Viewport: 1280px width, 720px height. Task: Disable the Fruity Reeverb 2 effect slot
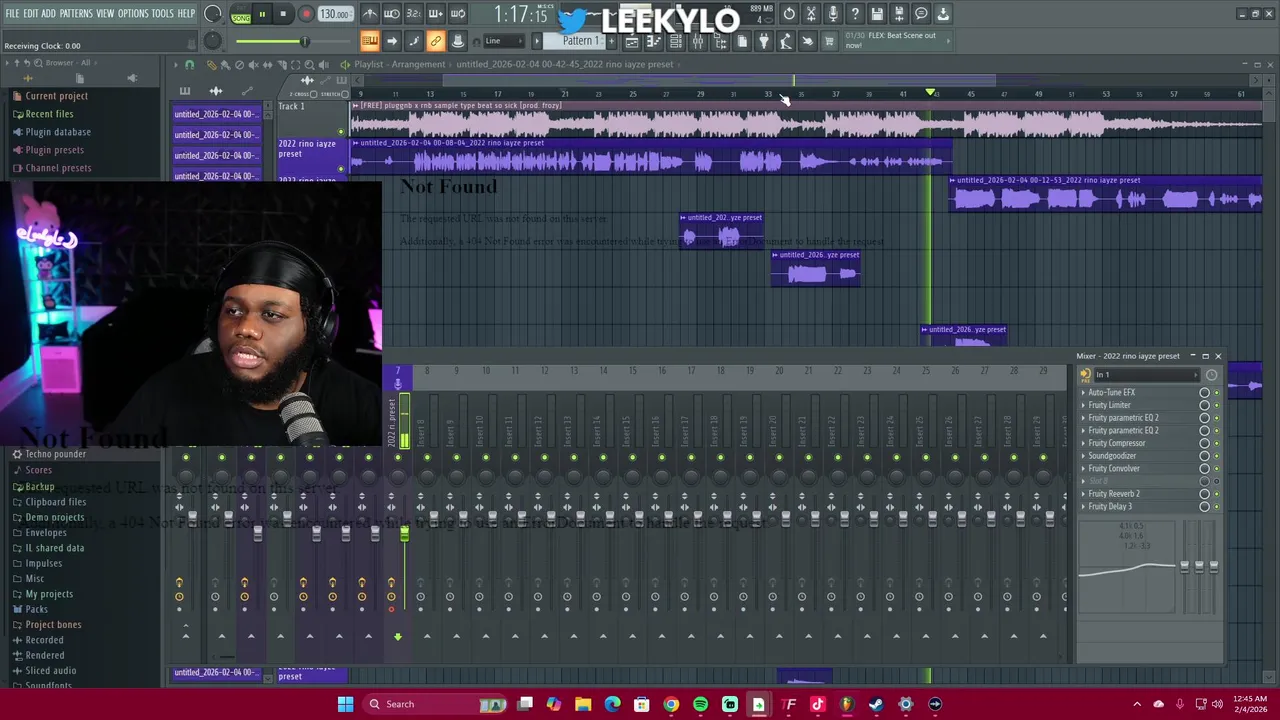(1217, 494)
